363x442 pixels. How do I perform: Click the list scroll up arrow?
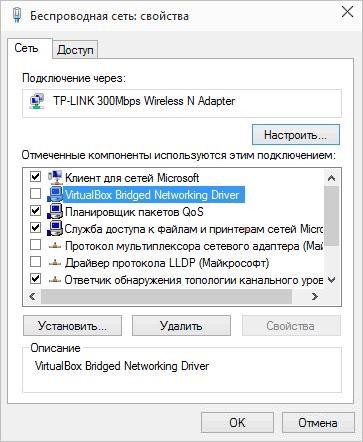pos(331,178)
